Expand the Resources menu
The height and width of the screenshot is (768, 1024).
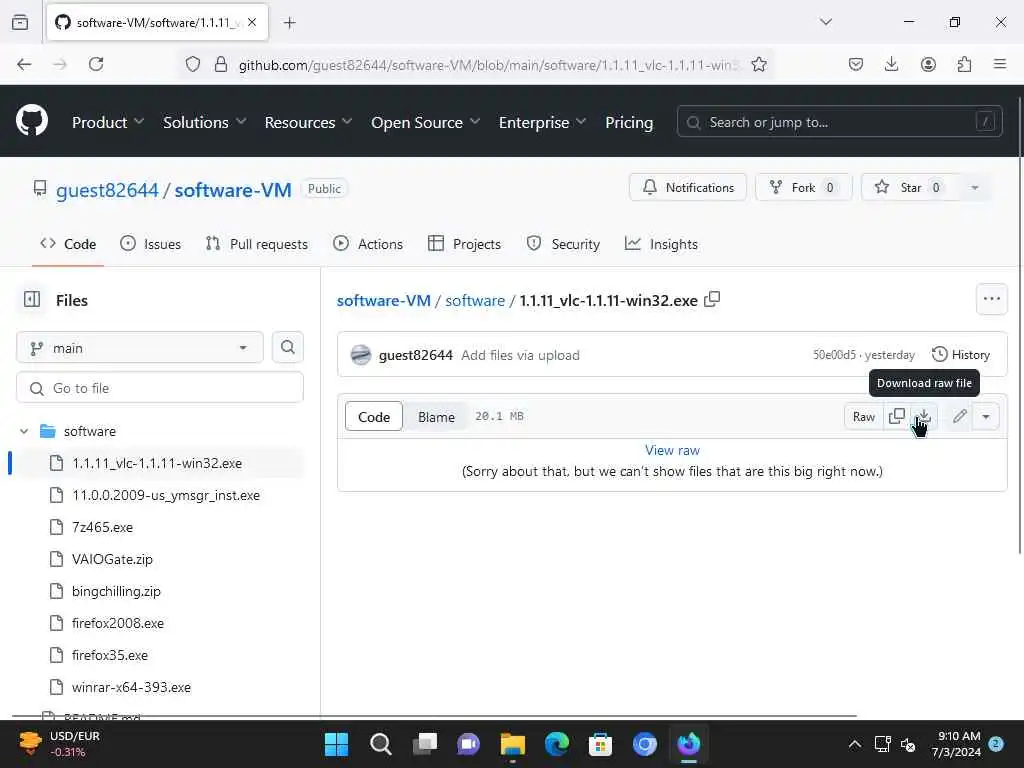pos(308,122)
